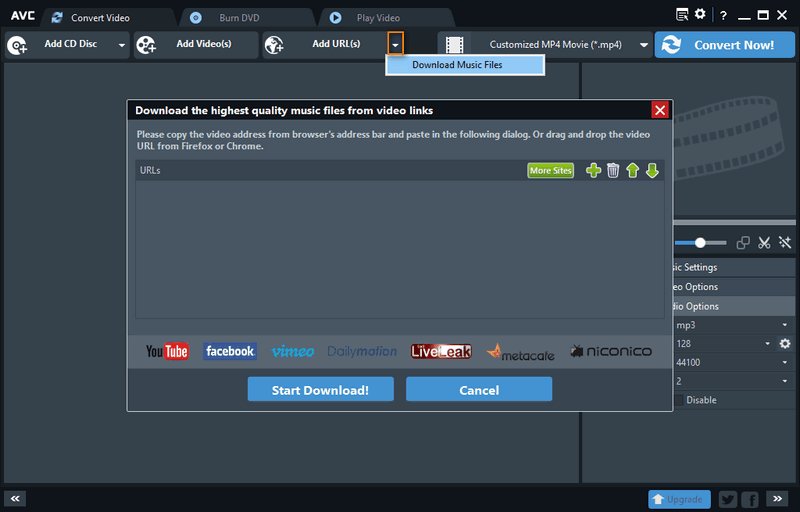The image size is (800, 512).
Task: Click the green plus add URL icon
Action: [593, 170]
